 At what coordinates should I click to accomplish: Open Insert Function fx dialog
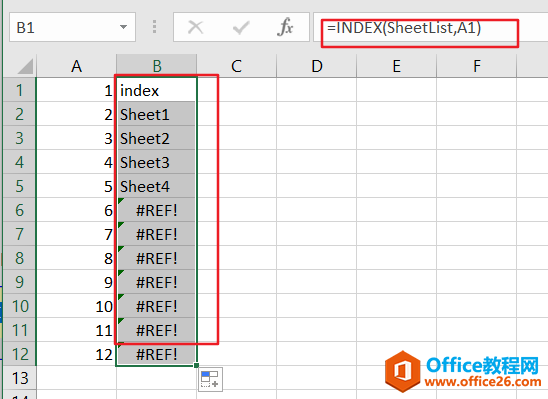[285, 27]
